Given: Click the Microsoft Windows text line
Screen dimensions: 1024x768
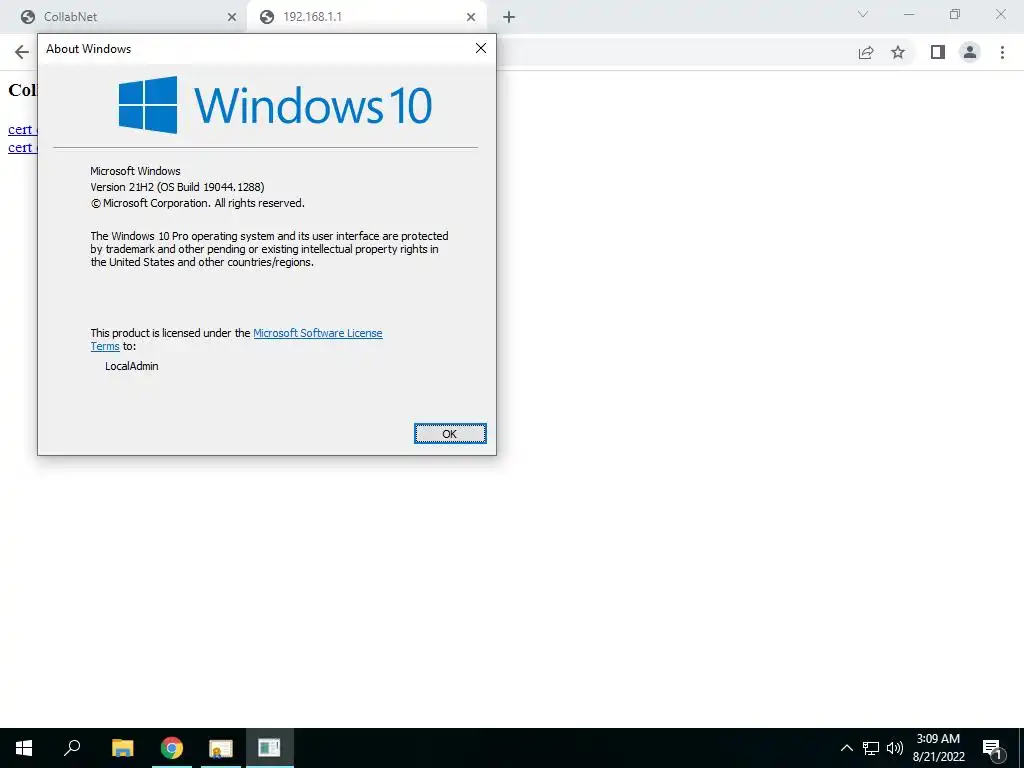Looking at the screenshot, I should [x=135, y=171].
